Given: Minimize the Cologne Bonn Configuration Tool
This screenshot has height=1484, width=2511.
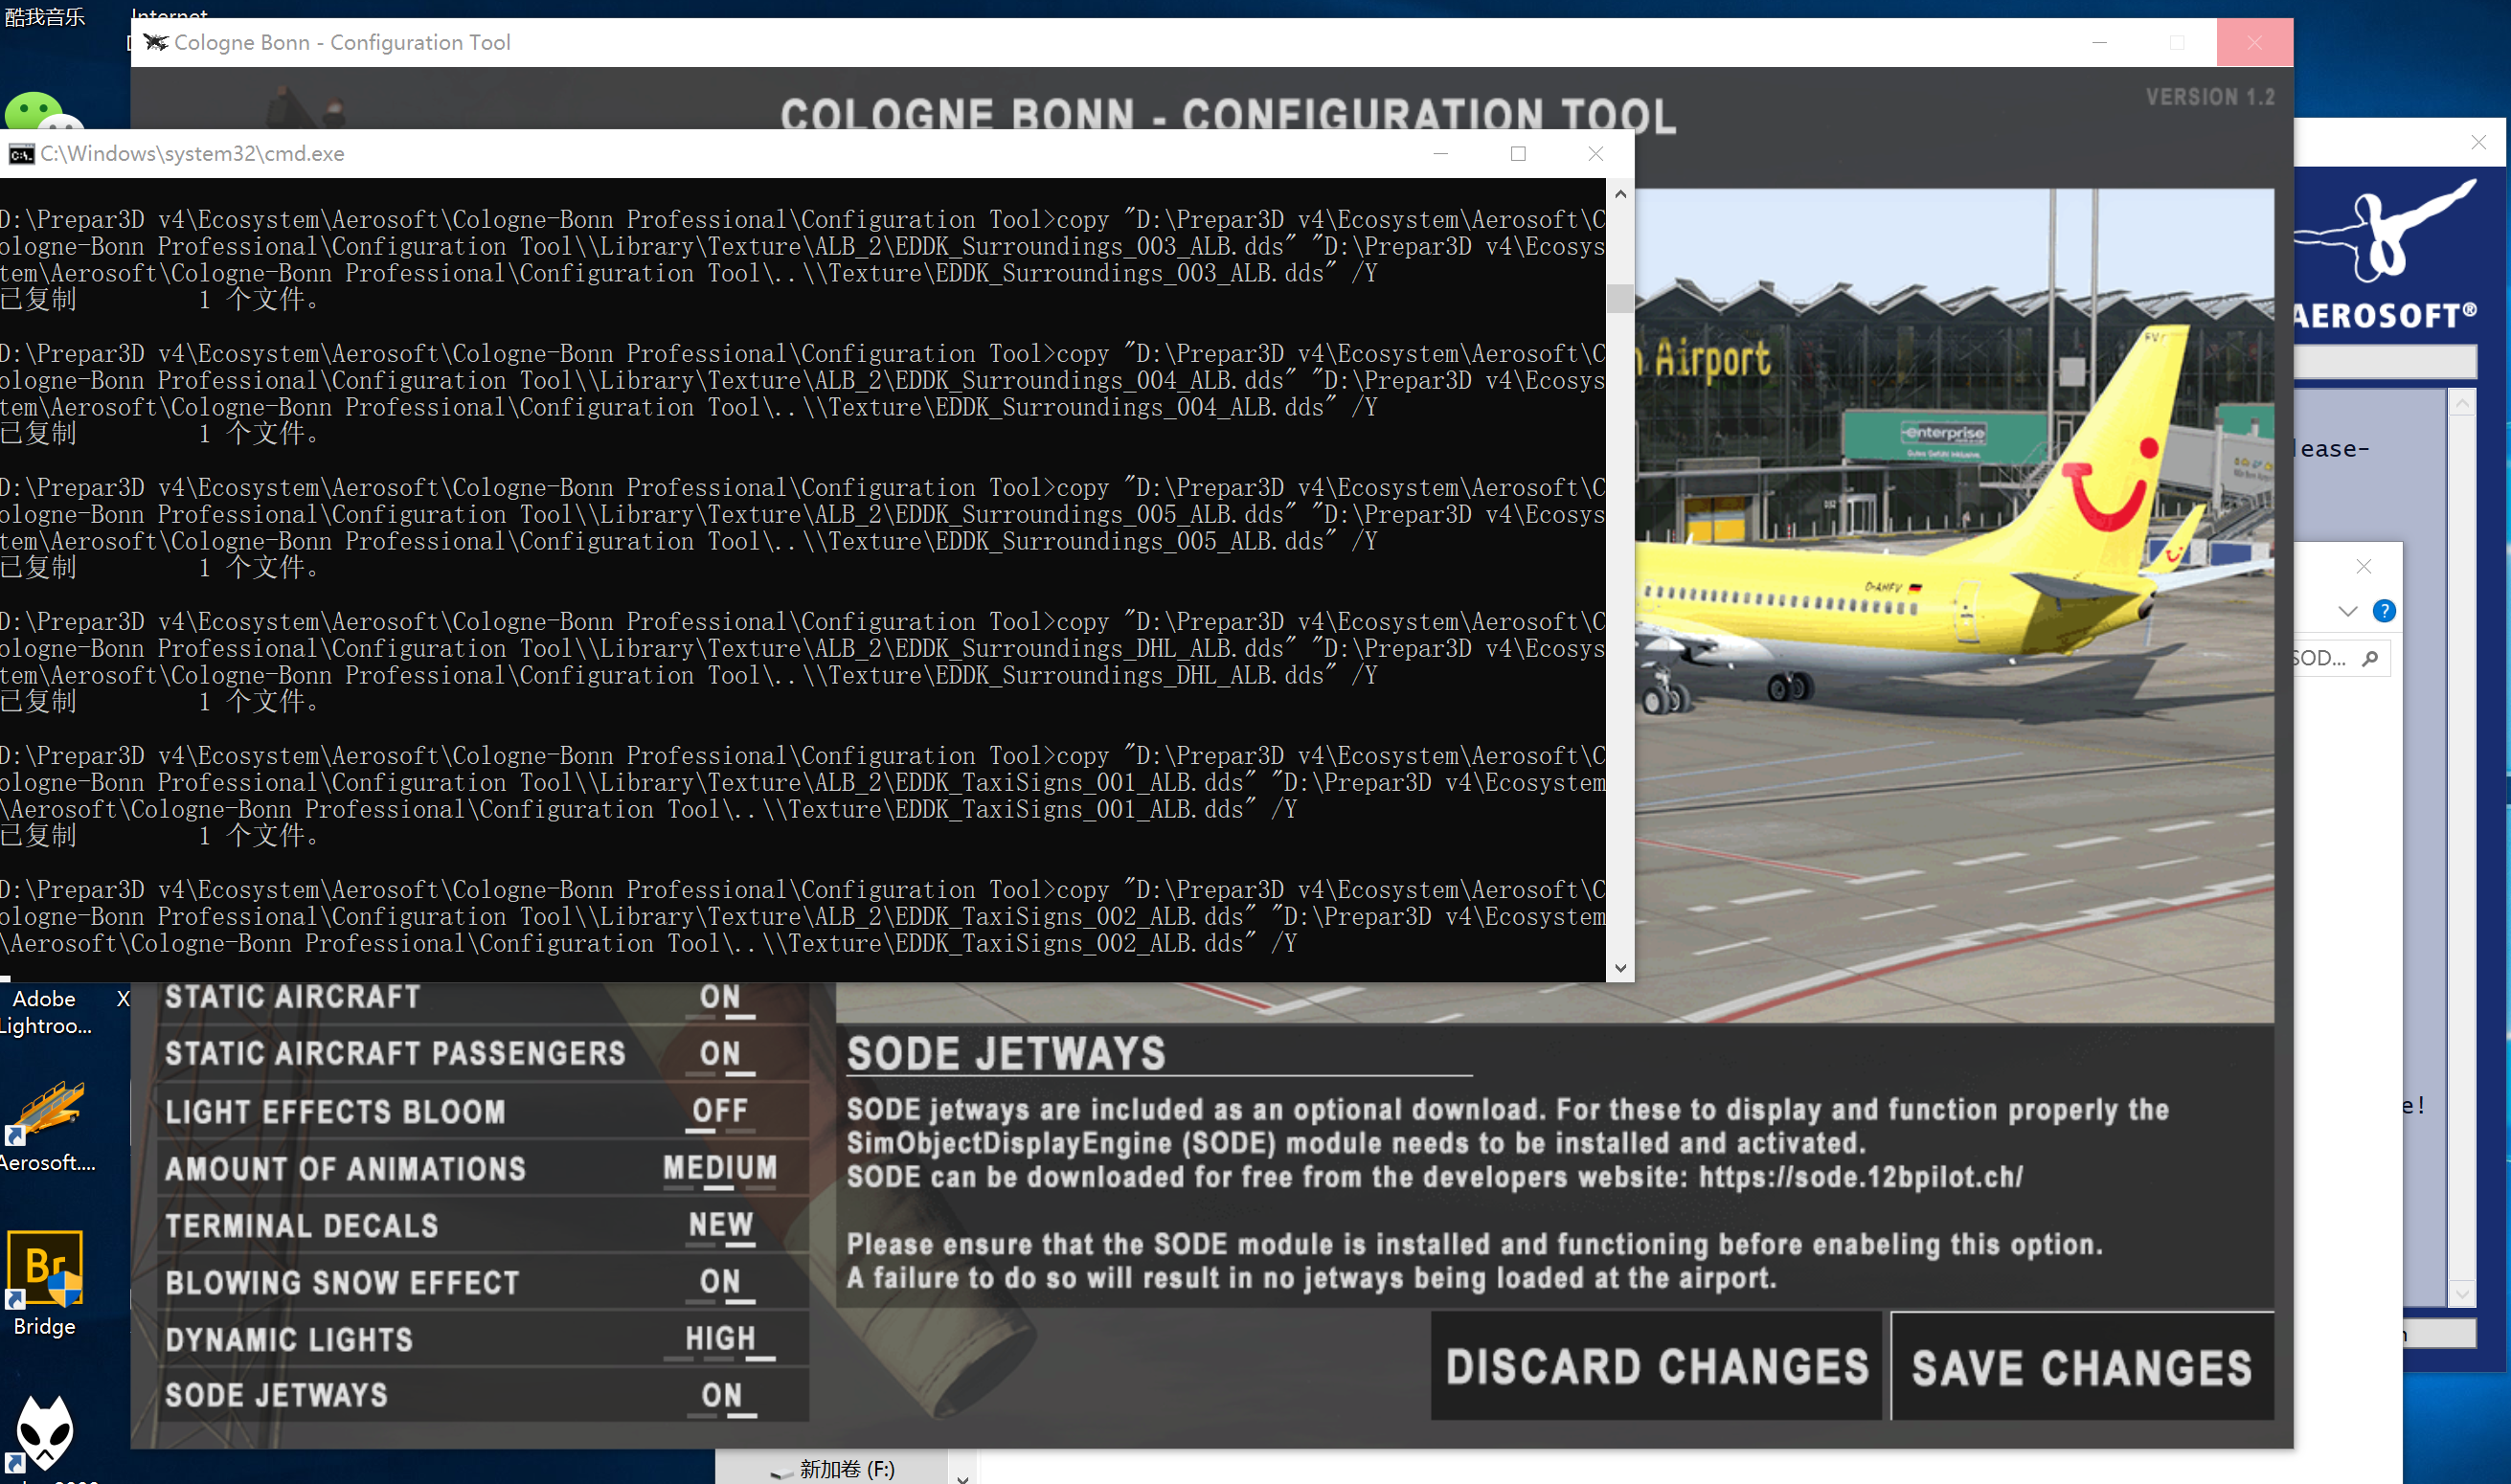Looking at the screenshot, I should click(2099, 42).
